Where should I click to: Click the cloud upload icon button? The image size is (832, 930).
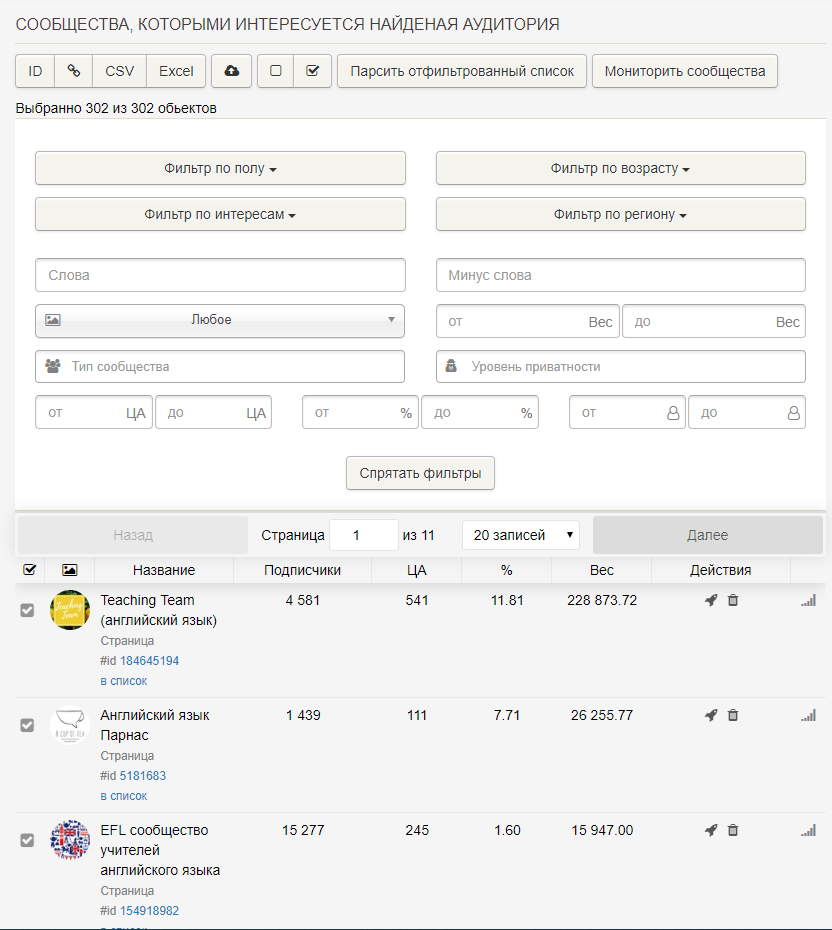231,71
